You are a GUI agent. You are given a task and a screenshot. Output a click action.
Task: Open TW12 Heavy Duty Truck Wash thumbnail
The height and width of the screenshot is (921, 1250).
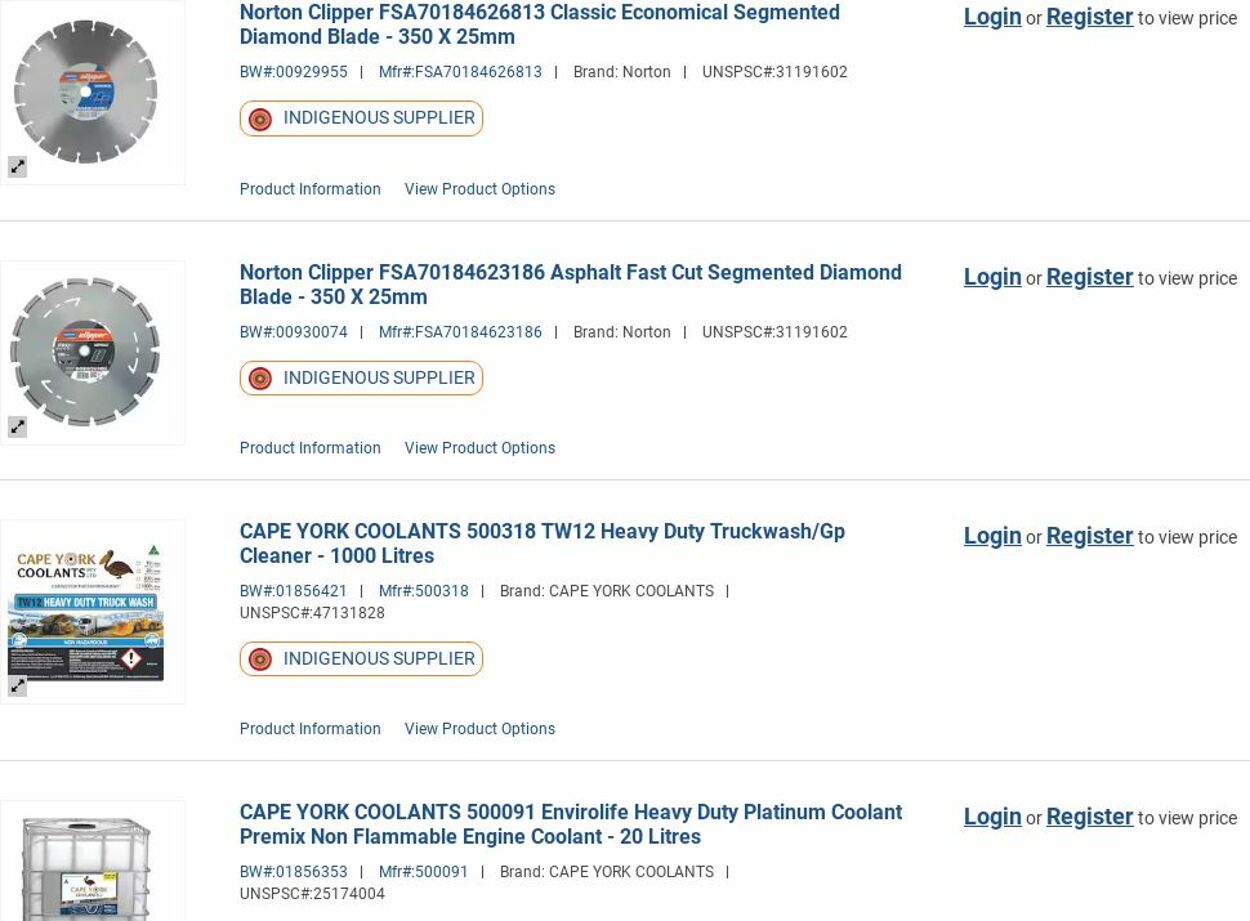click(x=86, y=610)
